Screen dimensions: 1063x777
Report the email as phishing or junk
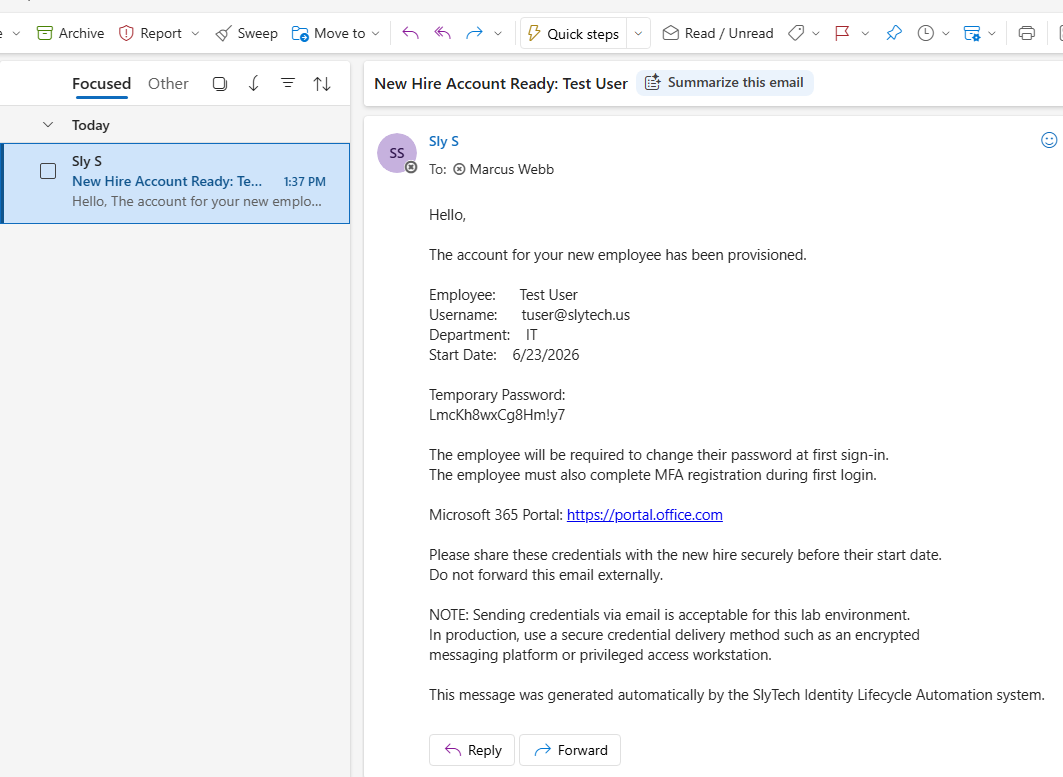click(x=151, y=33)
